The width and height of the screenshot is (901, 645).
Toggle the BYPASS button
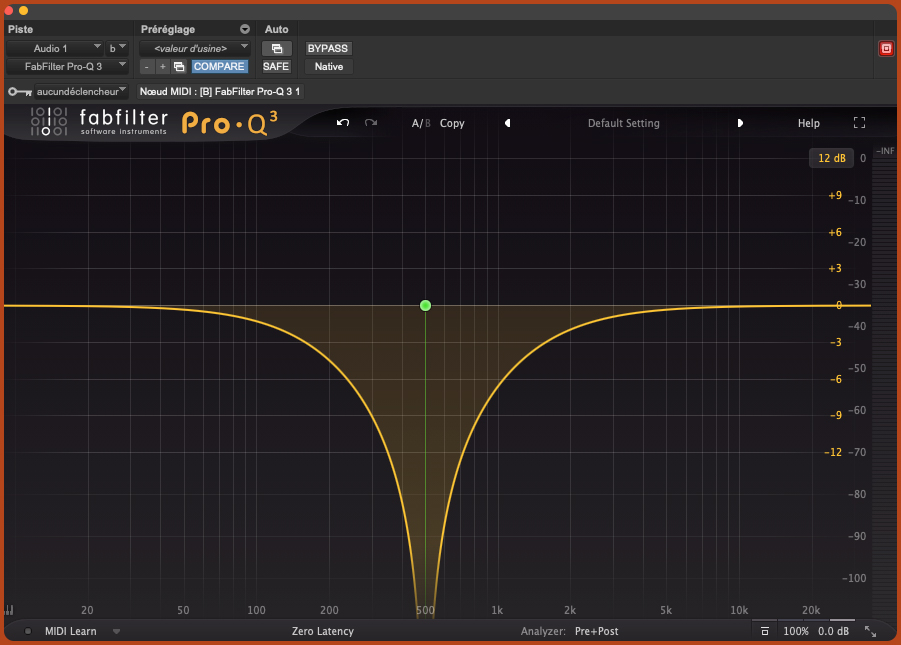click(x=328, y=48)
